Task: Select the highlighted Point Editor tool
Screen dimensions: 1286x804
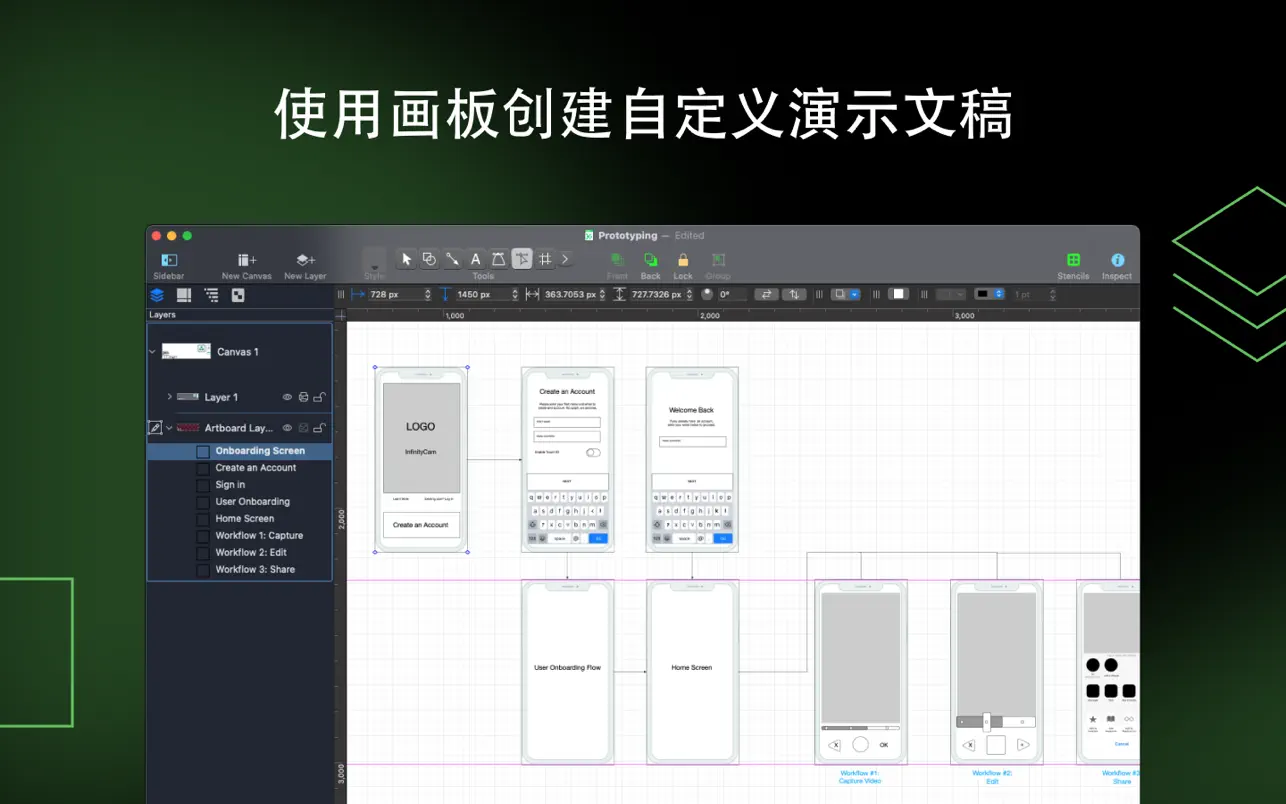Action: pyautogui.click(x=522, y=259)
